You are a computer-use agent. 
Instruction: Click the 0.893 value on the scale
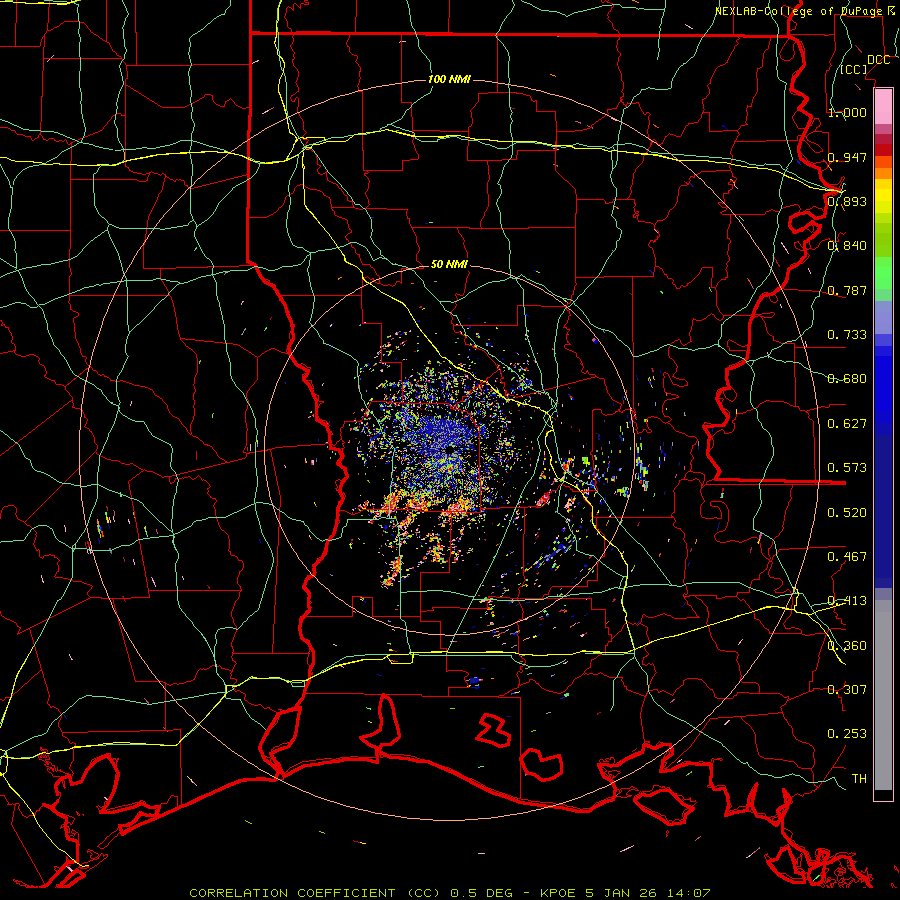(847, 201)
